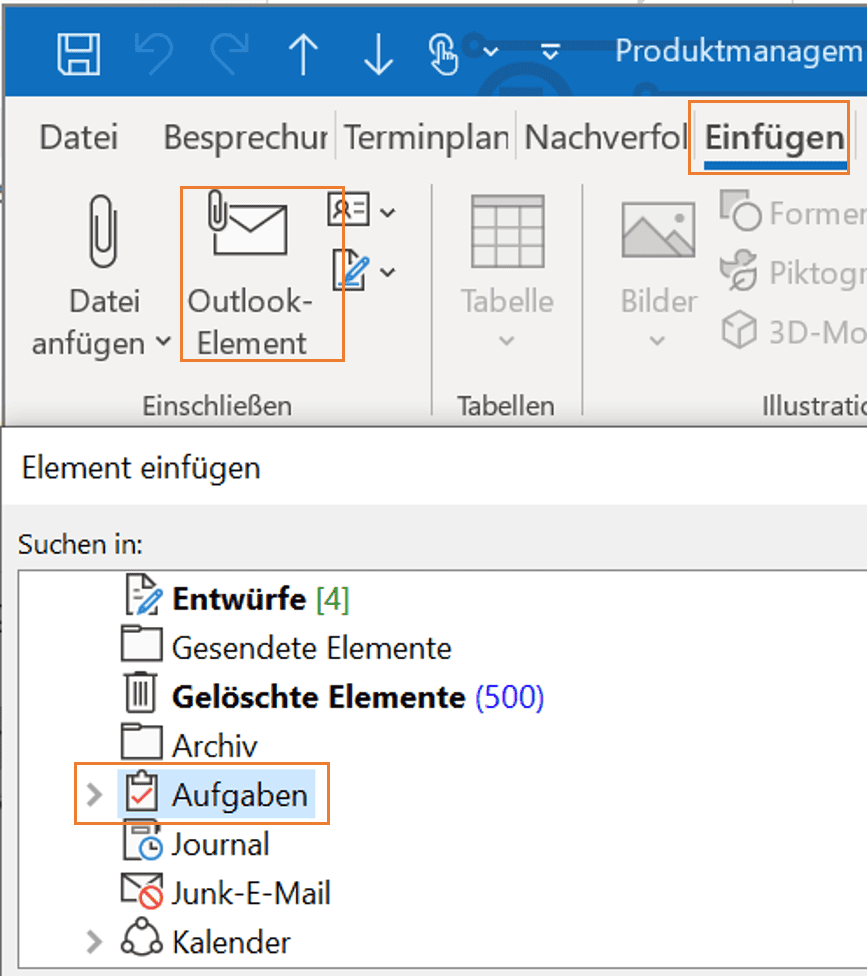Go to previous item with the up arrow
Viewport: 867px width, 976px height.
click(x=303, y=54)
